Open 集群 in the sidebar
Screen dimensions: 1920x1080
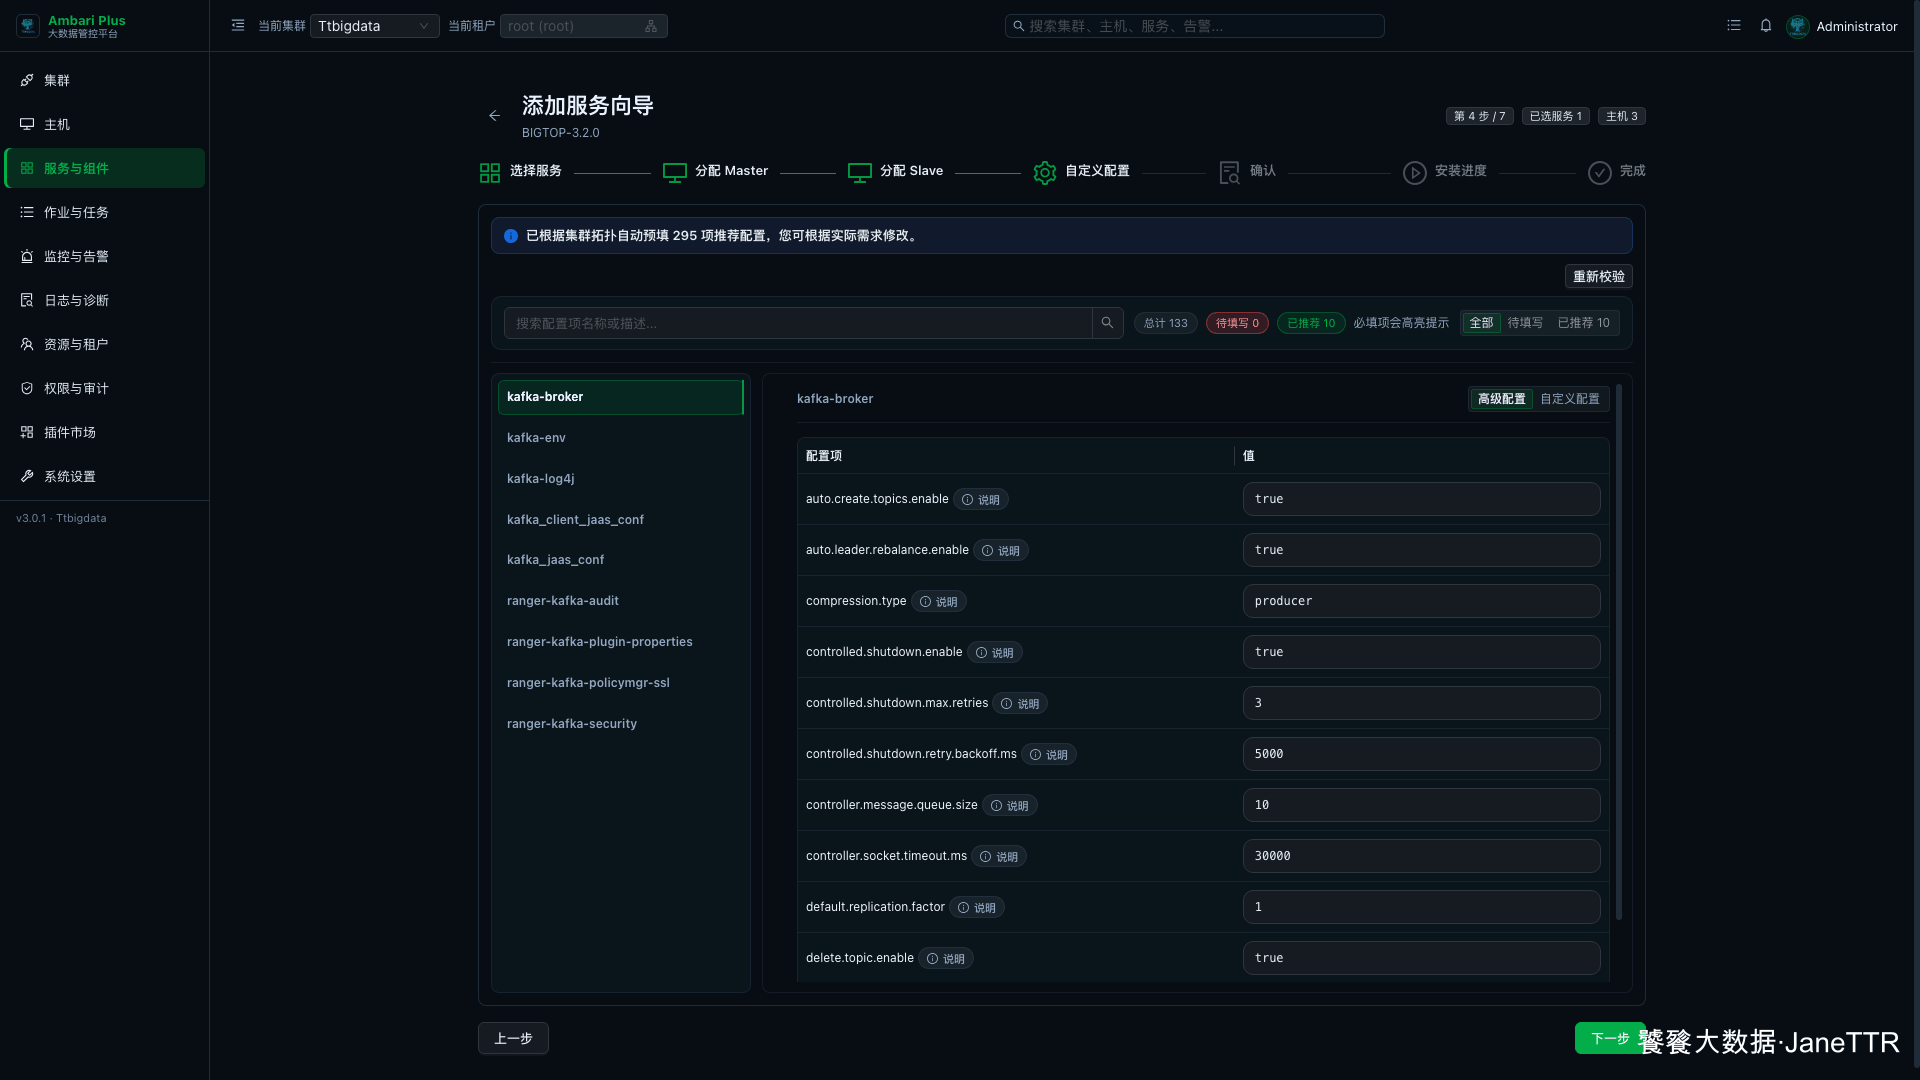(105, 80)
